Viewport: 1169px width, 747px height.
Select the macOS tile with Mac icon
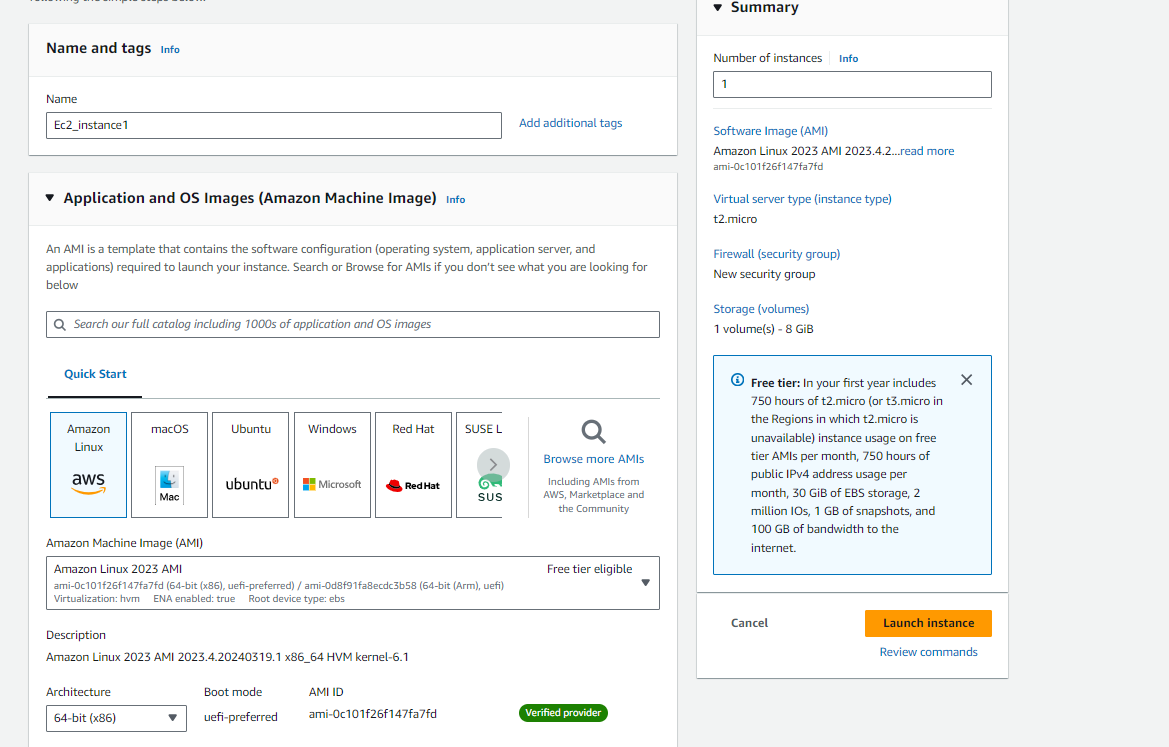(x=169, y=464)
